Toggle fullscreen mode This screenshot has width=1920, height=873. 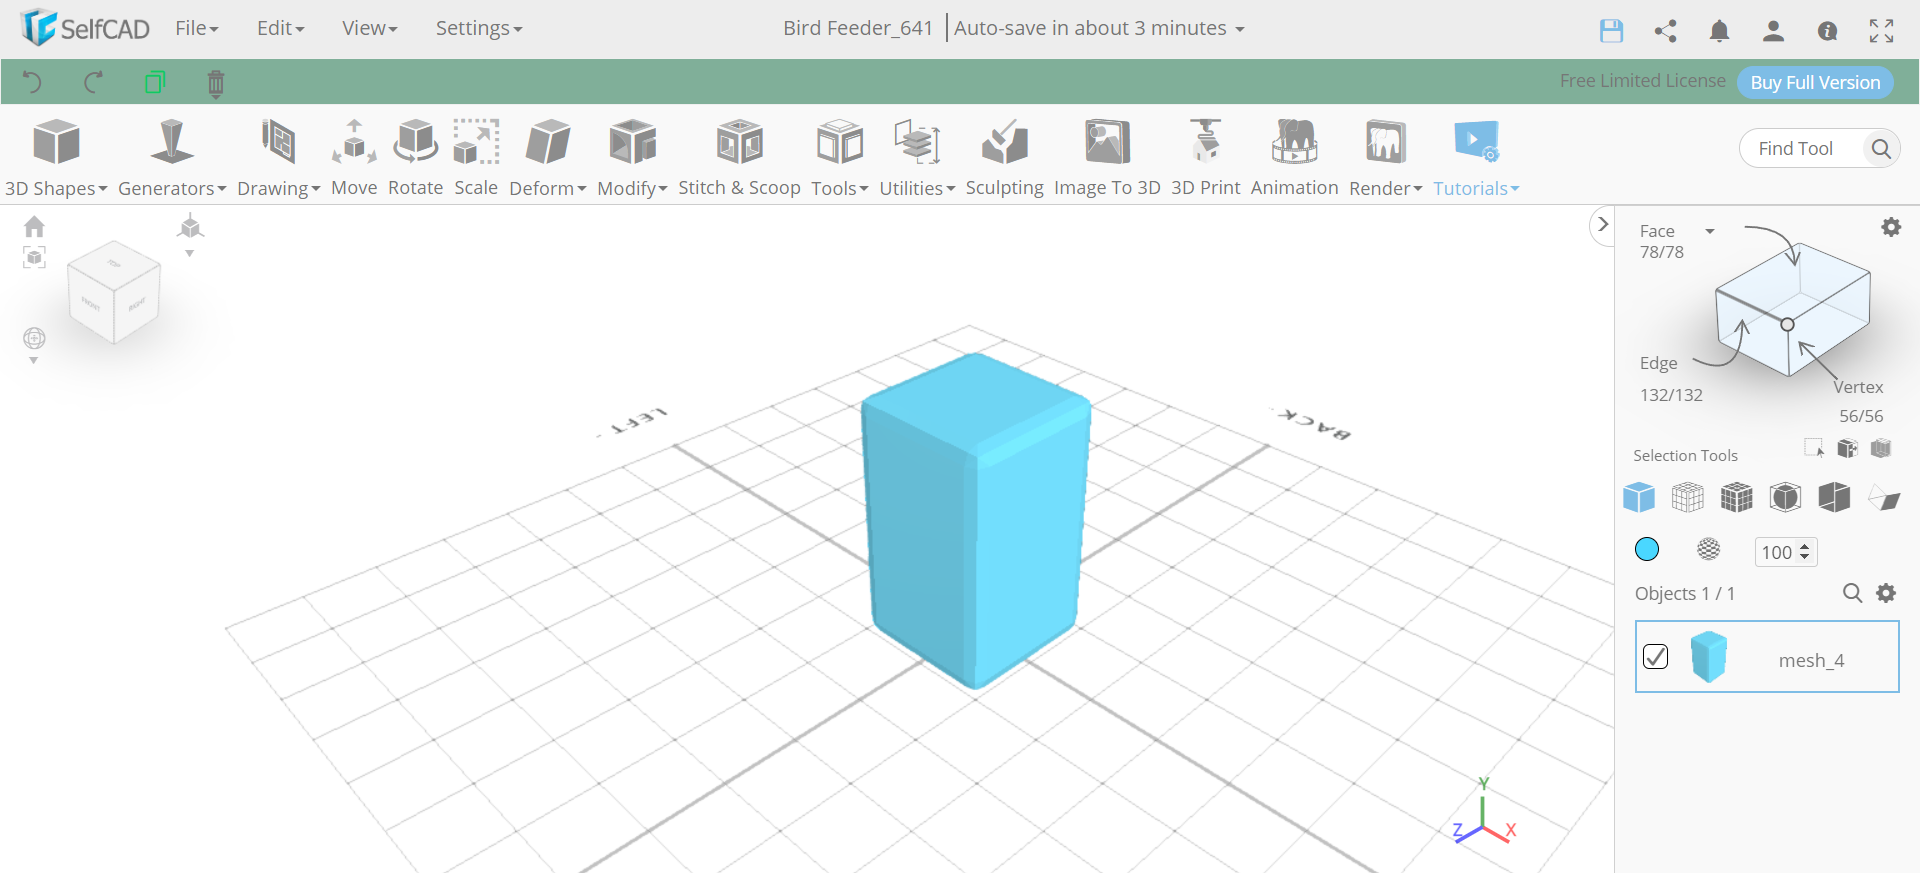pyautogui.click(x=1881, y=31)
